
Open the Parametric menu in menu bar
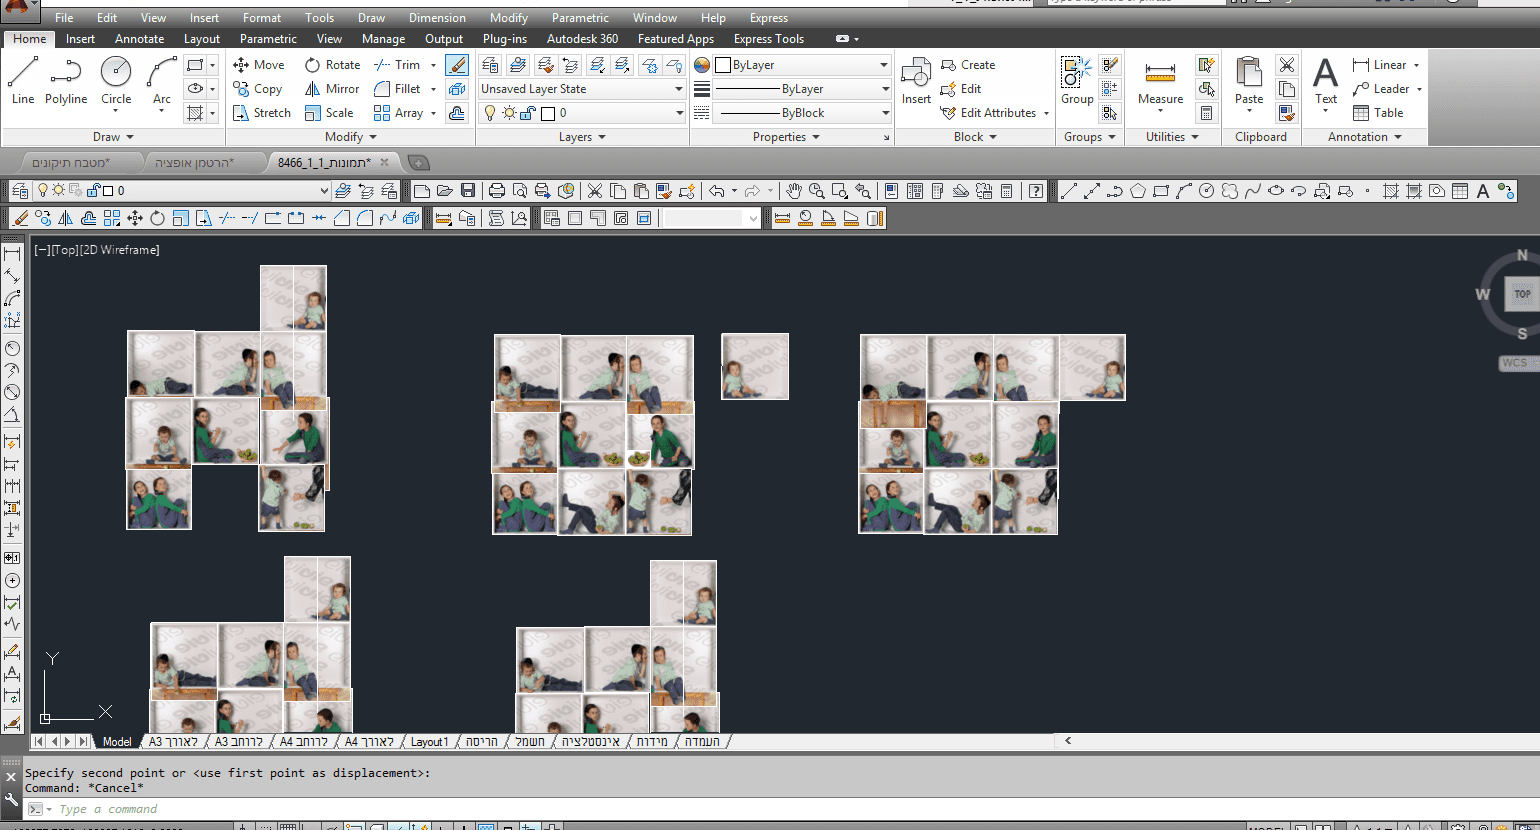(580, 18)
